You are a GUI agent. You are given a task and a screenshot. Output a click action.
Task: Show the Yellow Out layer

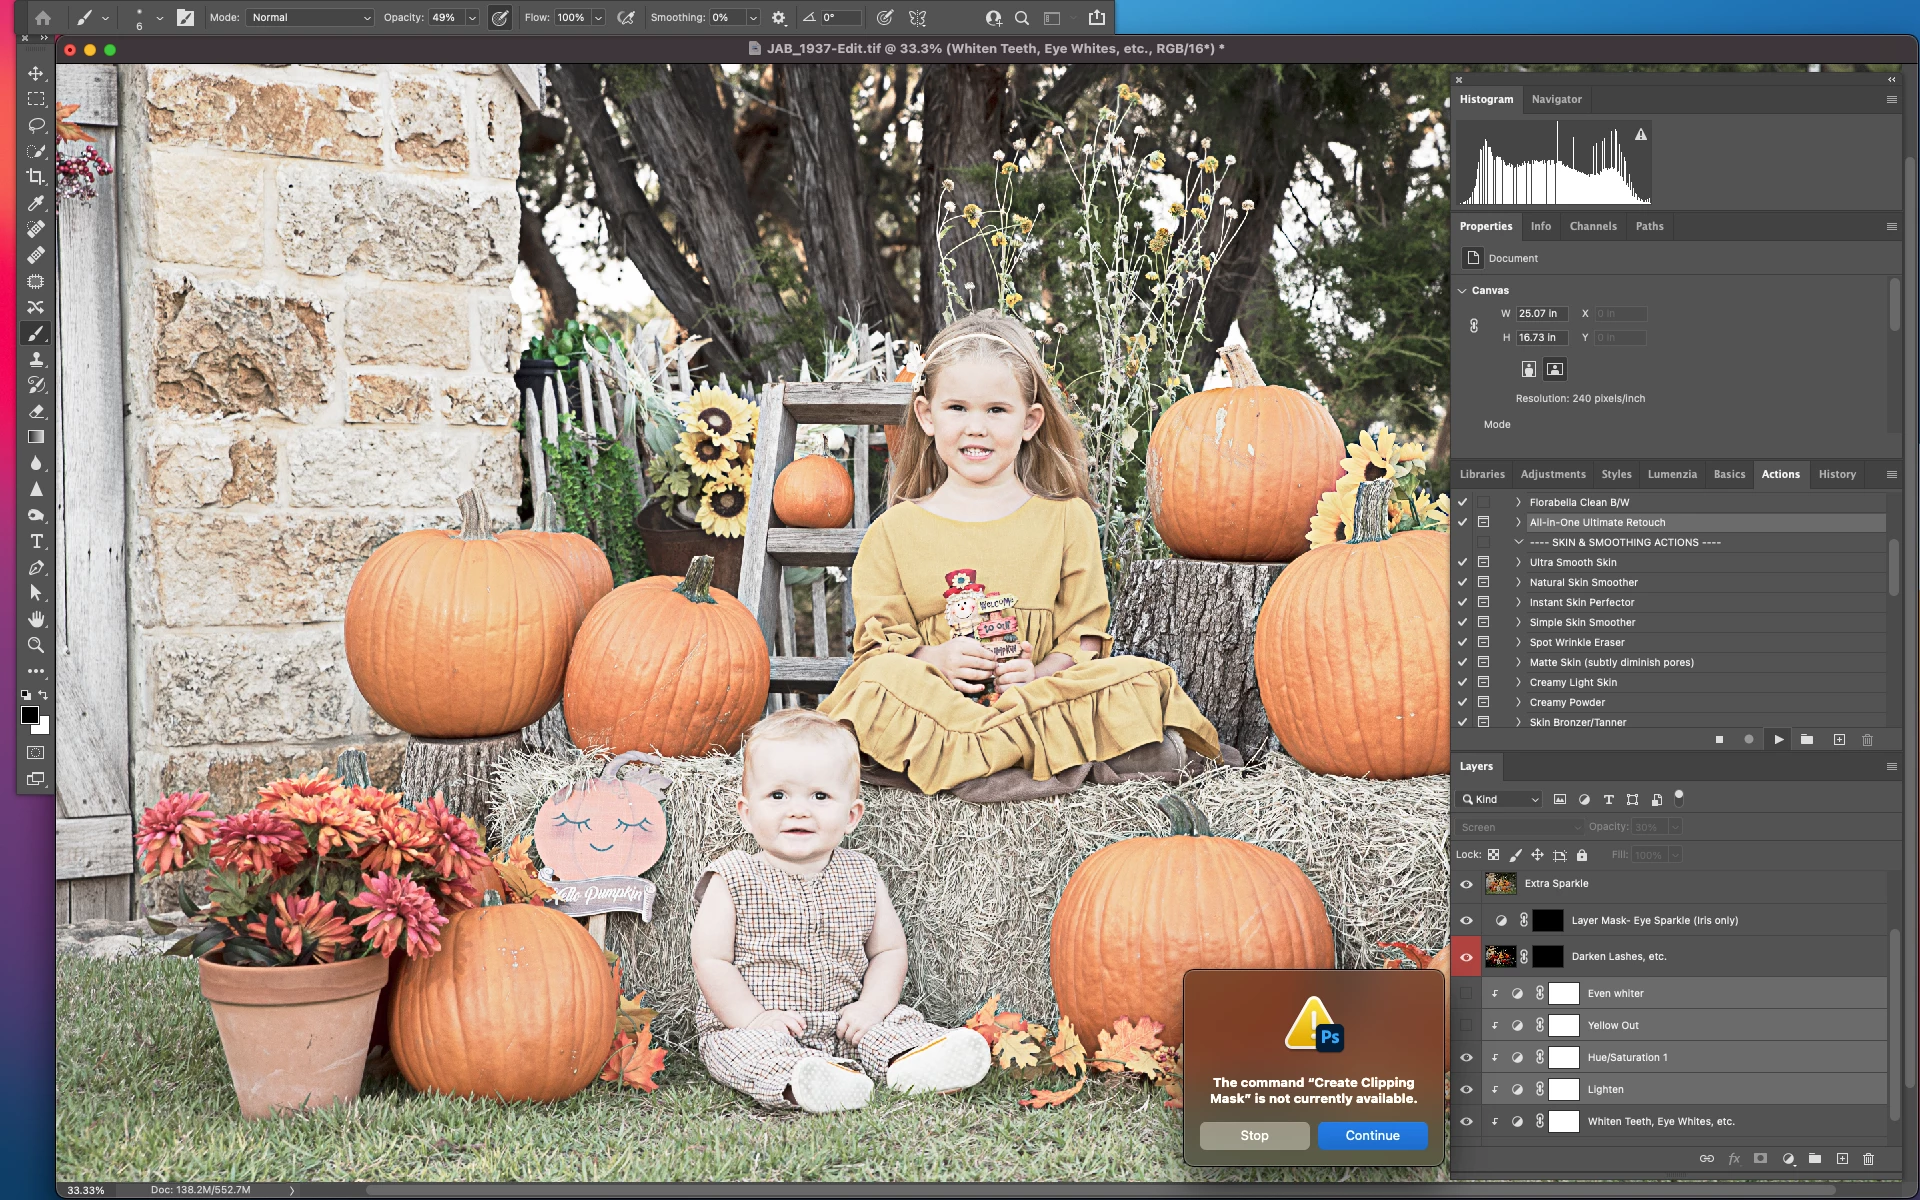[x=1466, y=1025]
